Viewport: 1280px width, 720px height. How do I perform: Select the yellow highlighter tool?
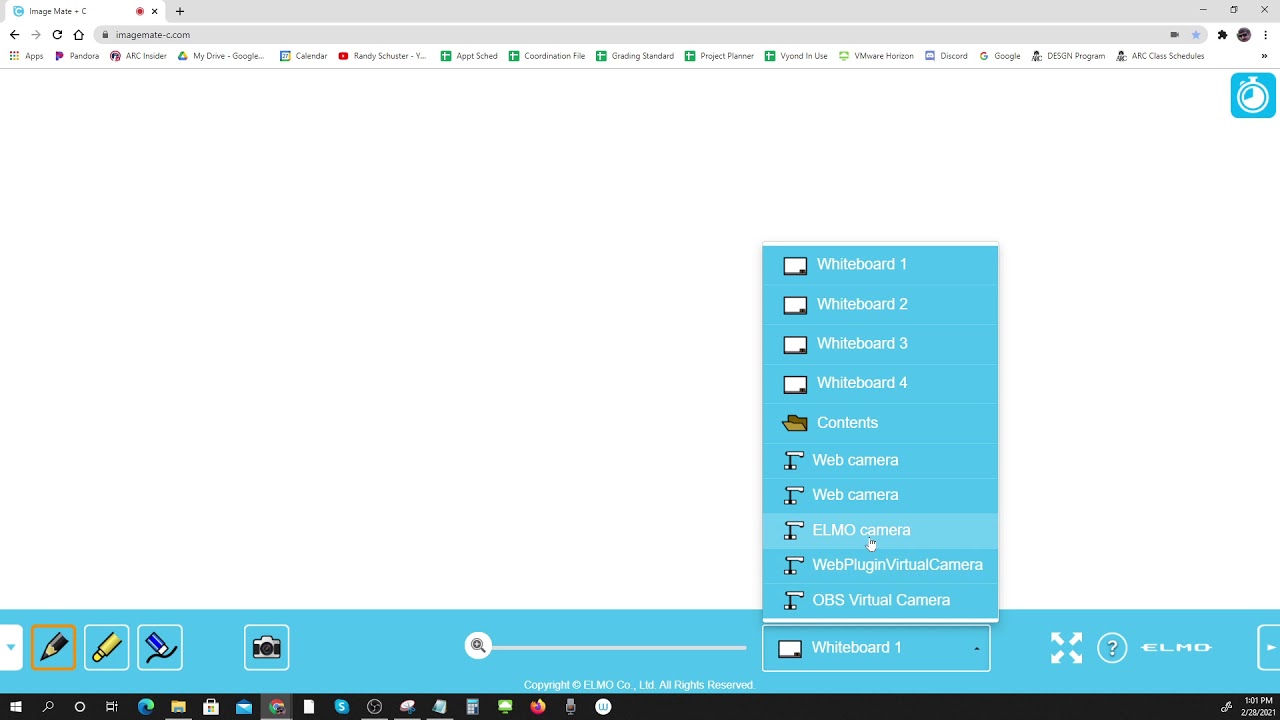coord(107,647)
